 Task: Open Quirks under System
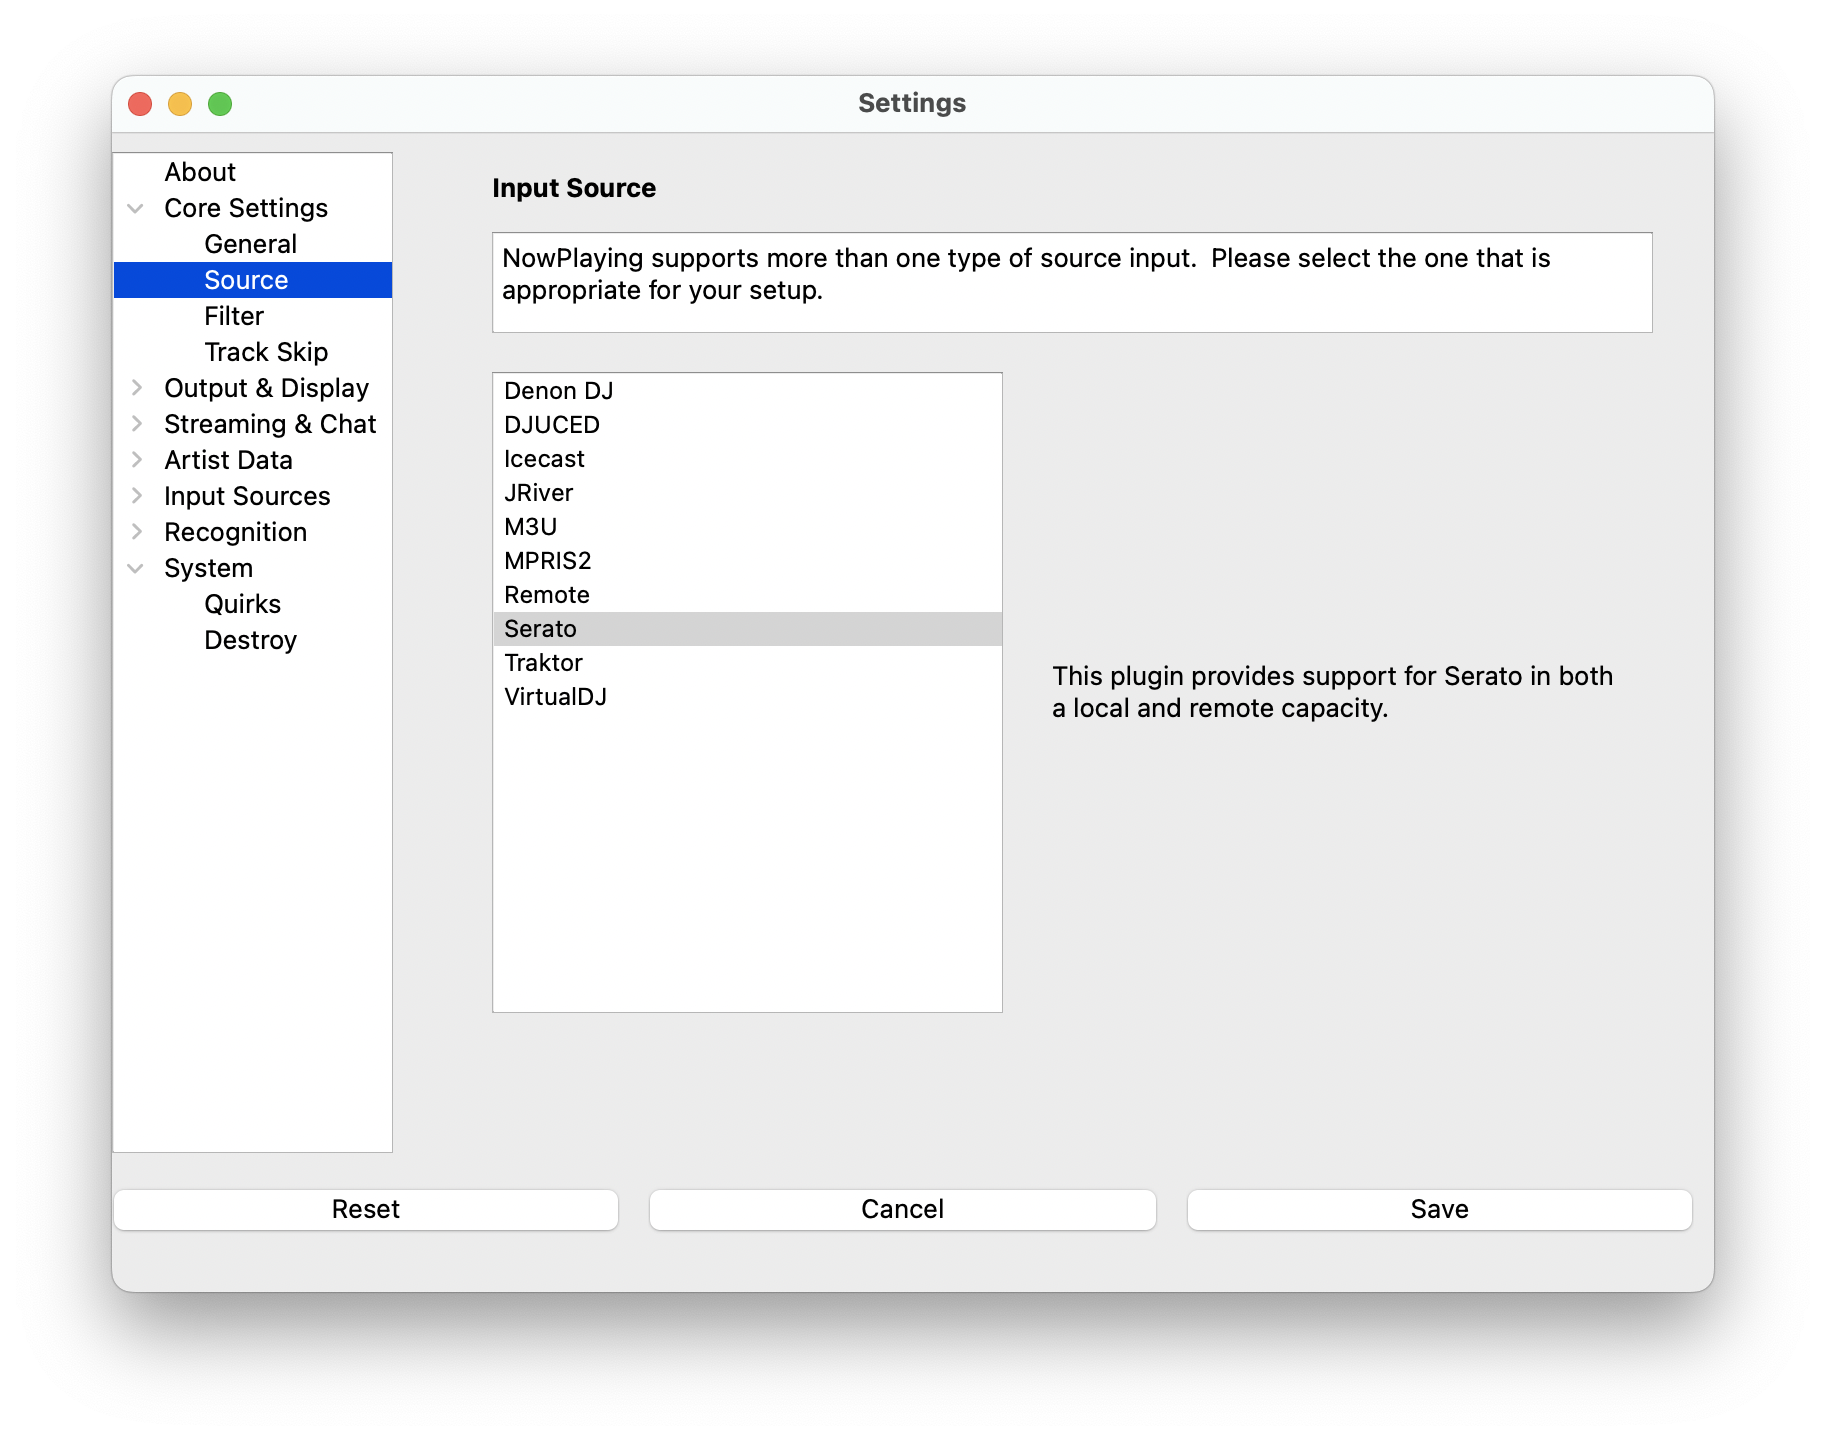coord(242,604)
